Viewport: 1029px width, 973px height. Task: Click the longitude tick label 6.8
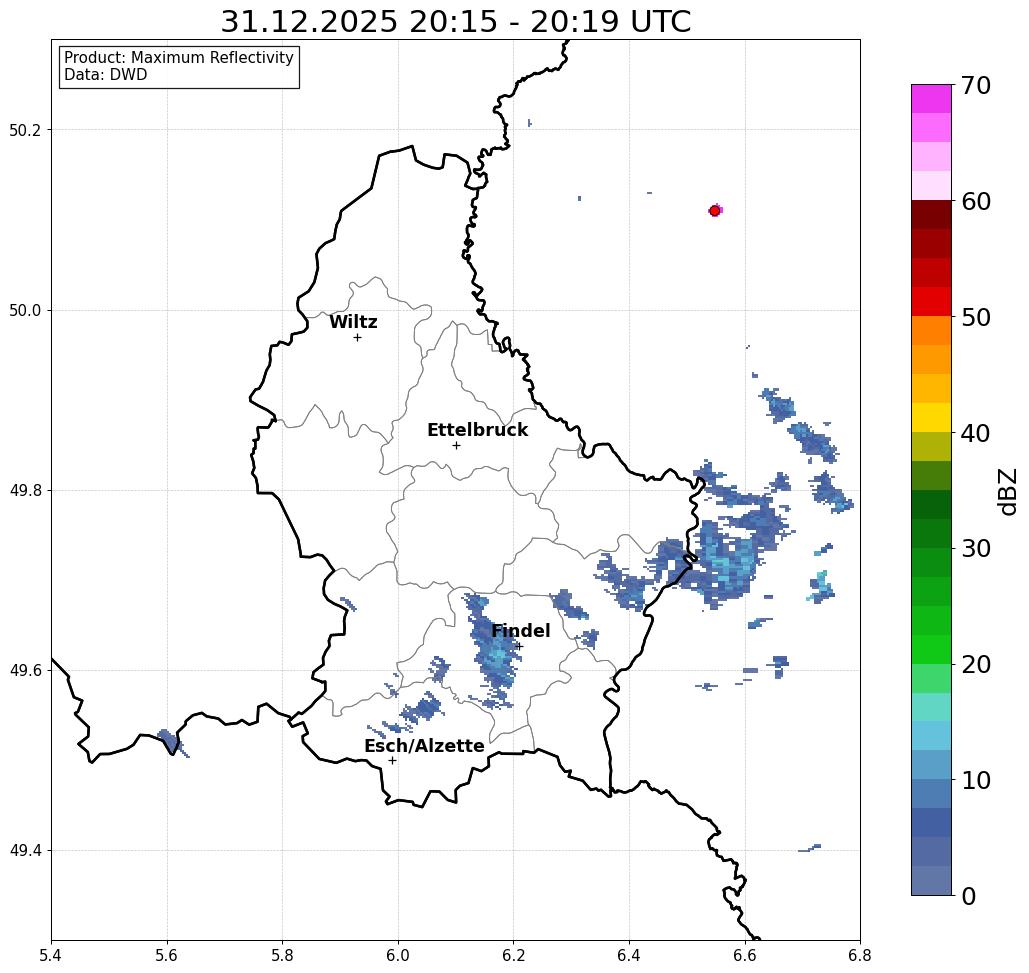click(x=860, y=955)
